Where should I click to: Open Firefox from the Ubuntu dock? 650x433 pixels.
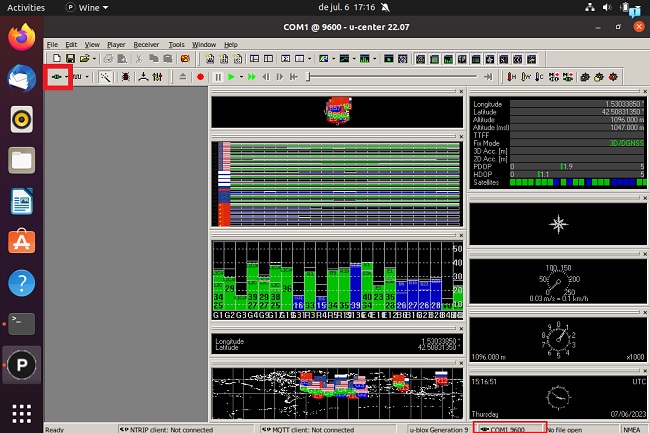(20, 38)
